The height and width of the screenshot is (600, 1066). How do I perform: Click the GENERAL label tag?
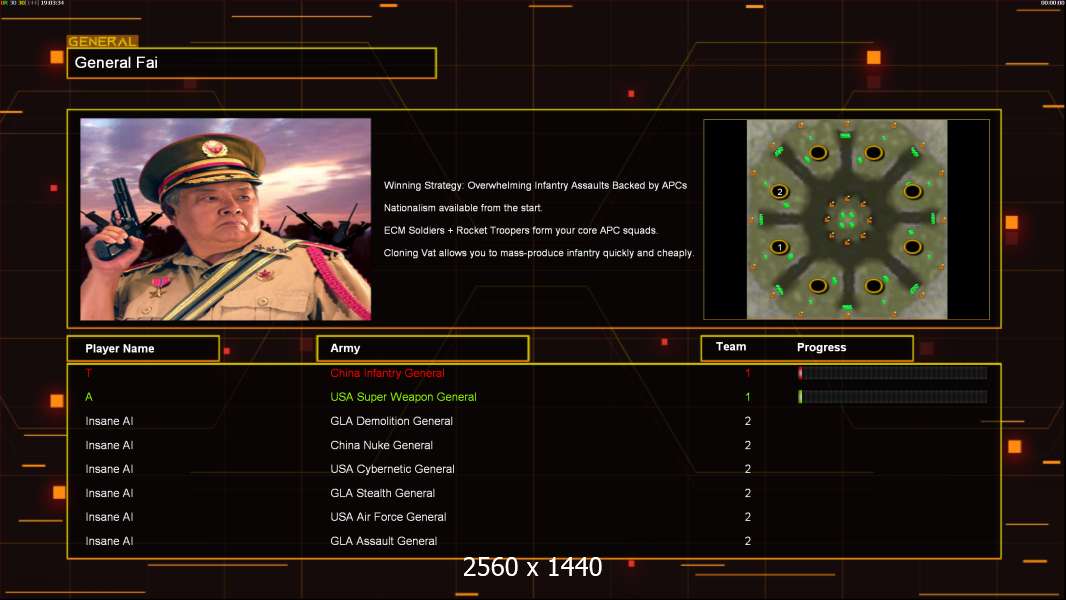point(103,41)
